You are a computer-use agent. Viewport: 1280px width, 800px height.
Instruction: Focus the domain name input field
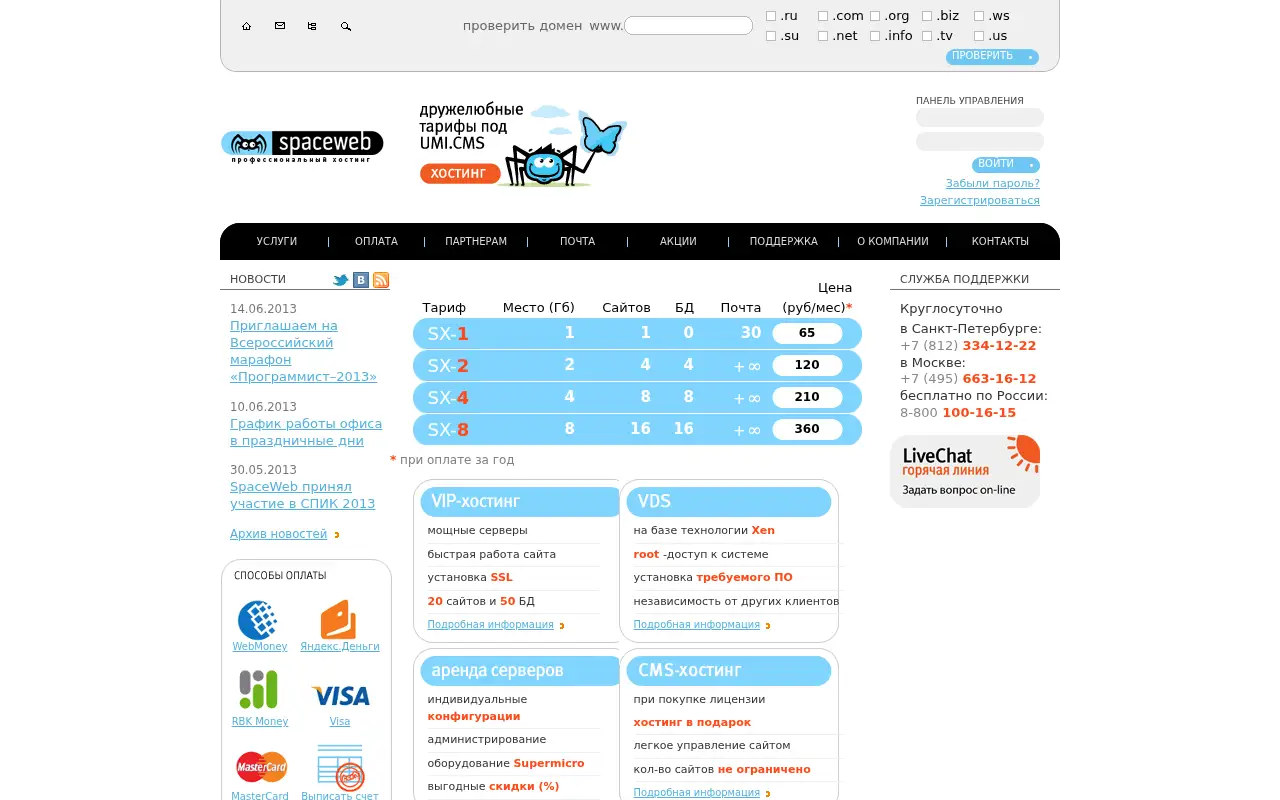point(688,26)
